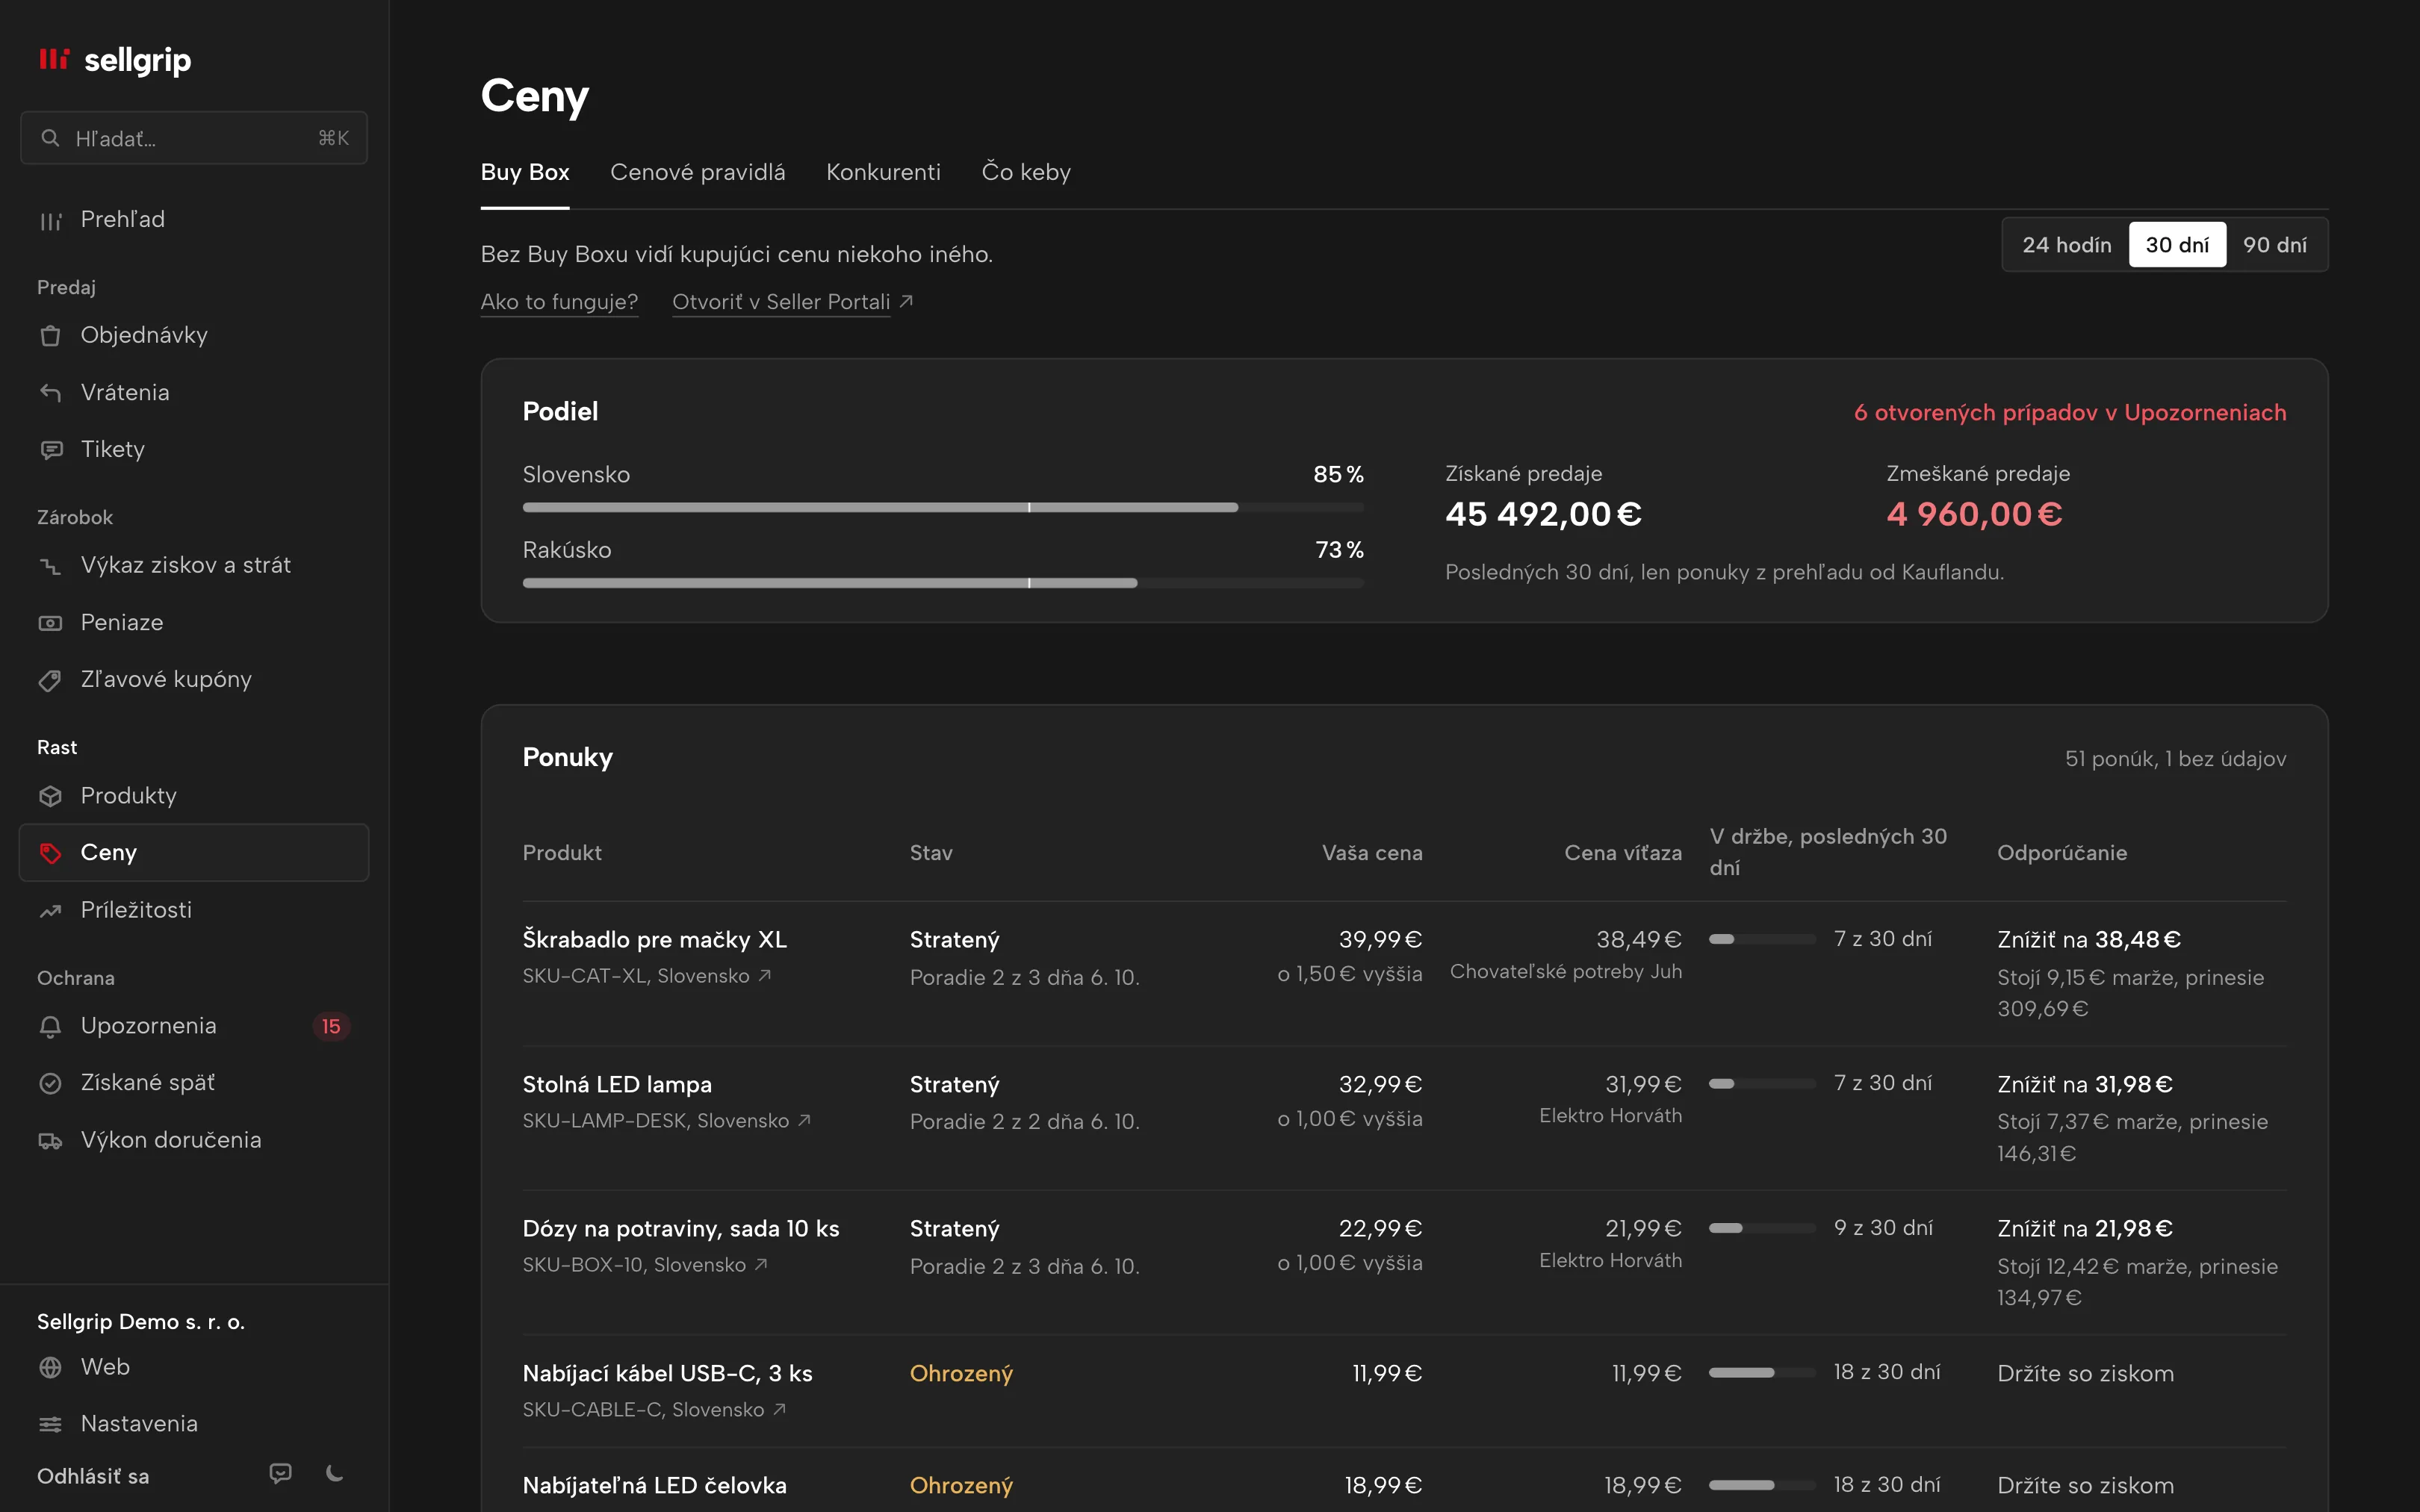
Task: Click Odhlásiť sa to log out
Action: [93, 1476]
